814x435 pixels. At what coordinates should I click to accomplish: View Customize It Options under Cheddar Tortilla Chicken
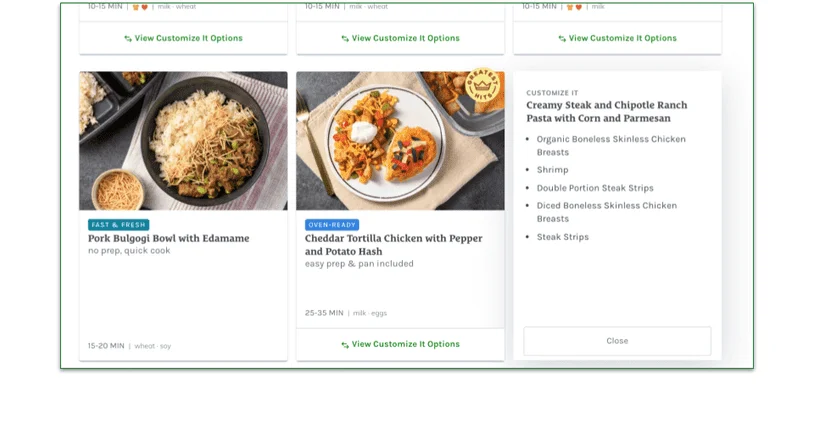(x=400, y=344)
